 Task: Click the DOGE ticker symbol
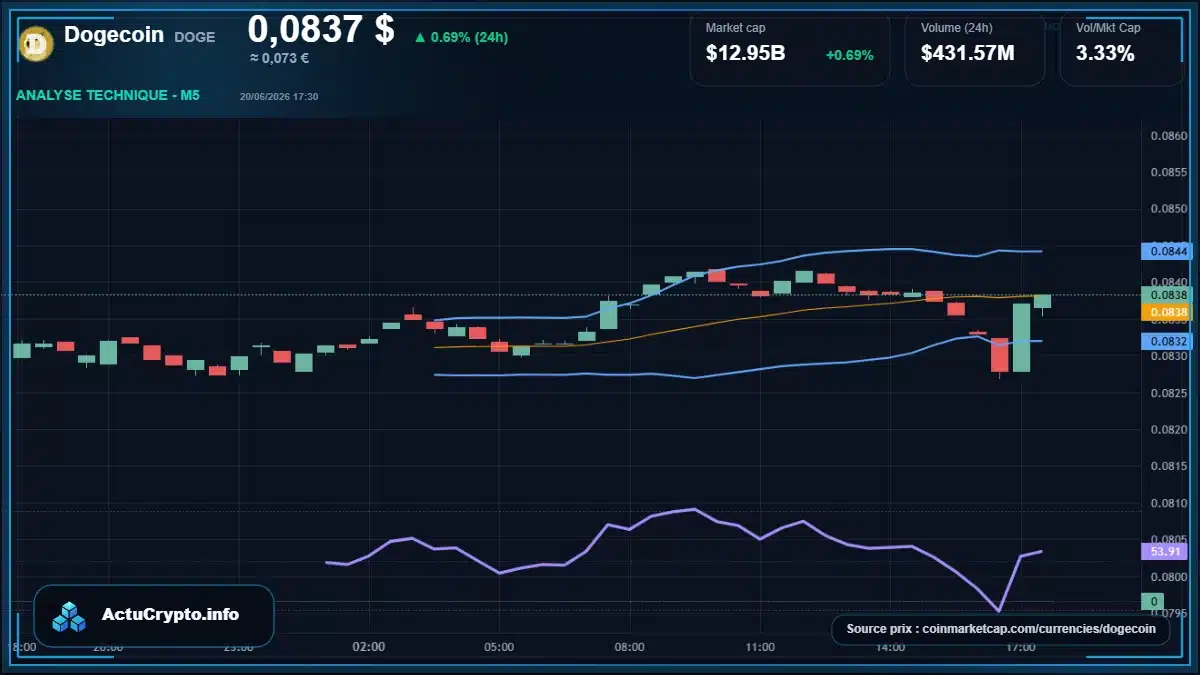click(x=194, y=37)
